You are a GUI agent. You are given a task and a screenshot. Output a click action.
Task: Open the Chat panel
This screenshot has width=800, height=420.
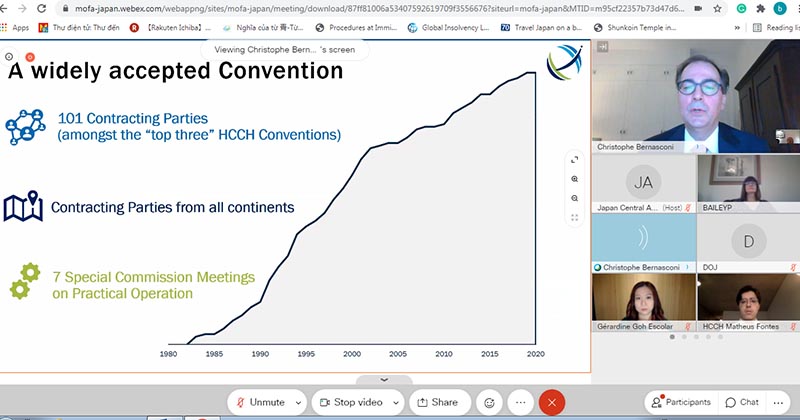point(742,402)
